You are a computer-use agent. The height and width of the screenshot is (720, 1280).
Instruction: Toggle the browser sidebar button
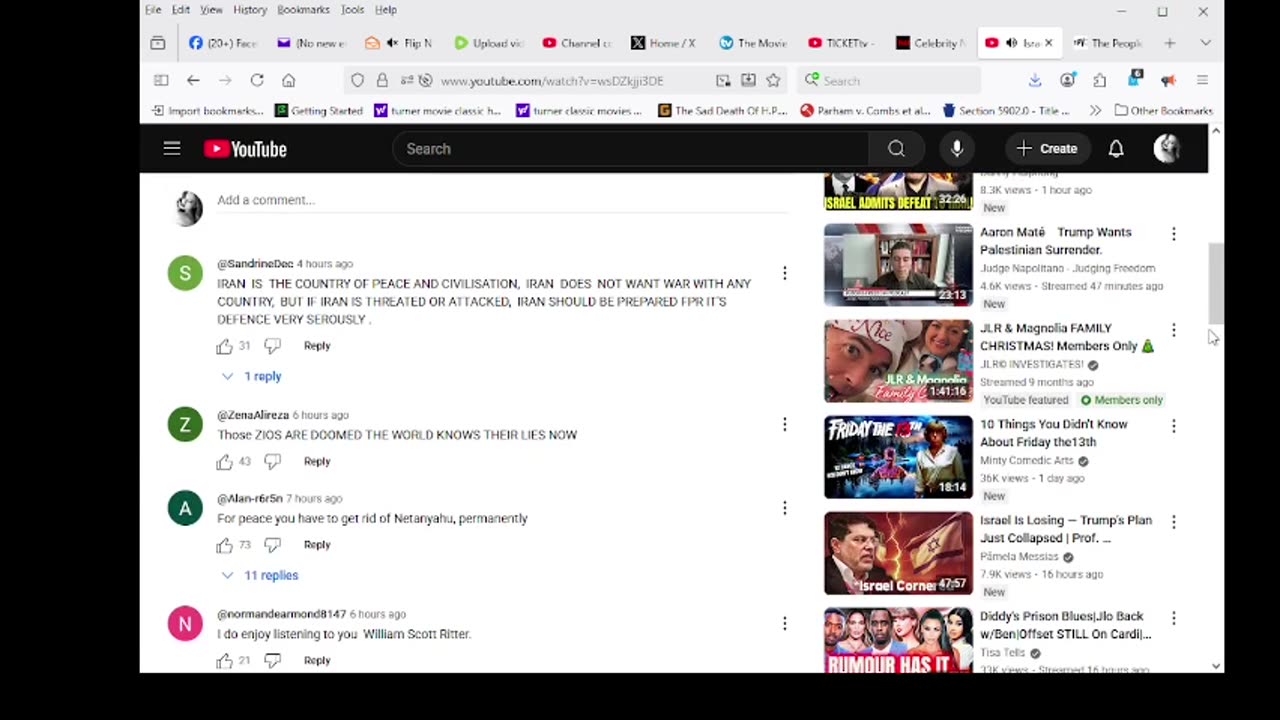pos(161,81)
